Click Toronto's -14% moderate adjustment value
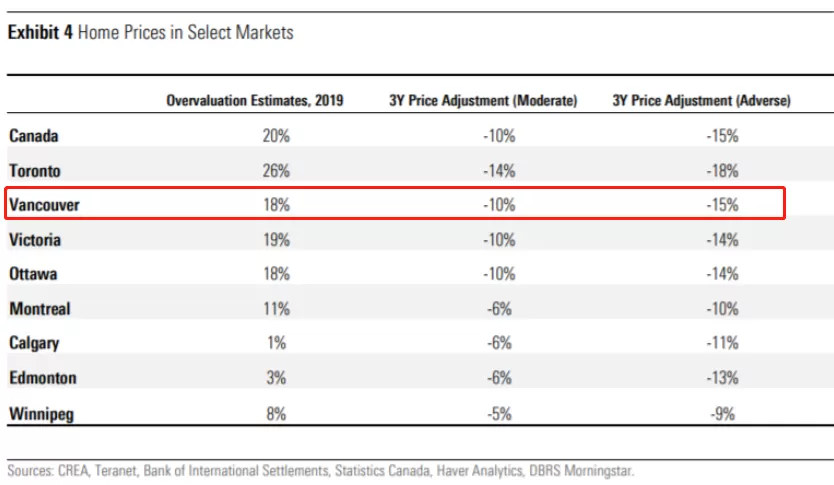Viewport: 834px width, 485px height. 499,171
